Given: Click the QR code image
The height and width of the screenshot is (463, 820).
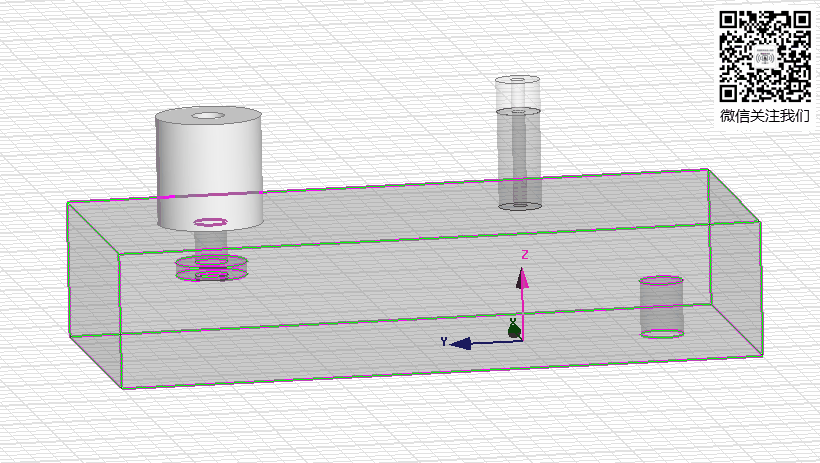Looking at the screenshot, I should pos(765,57).
